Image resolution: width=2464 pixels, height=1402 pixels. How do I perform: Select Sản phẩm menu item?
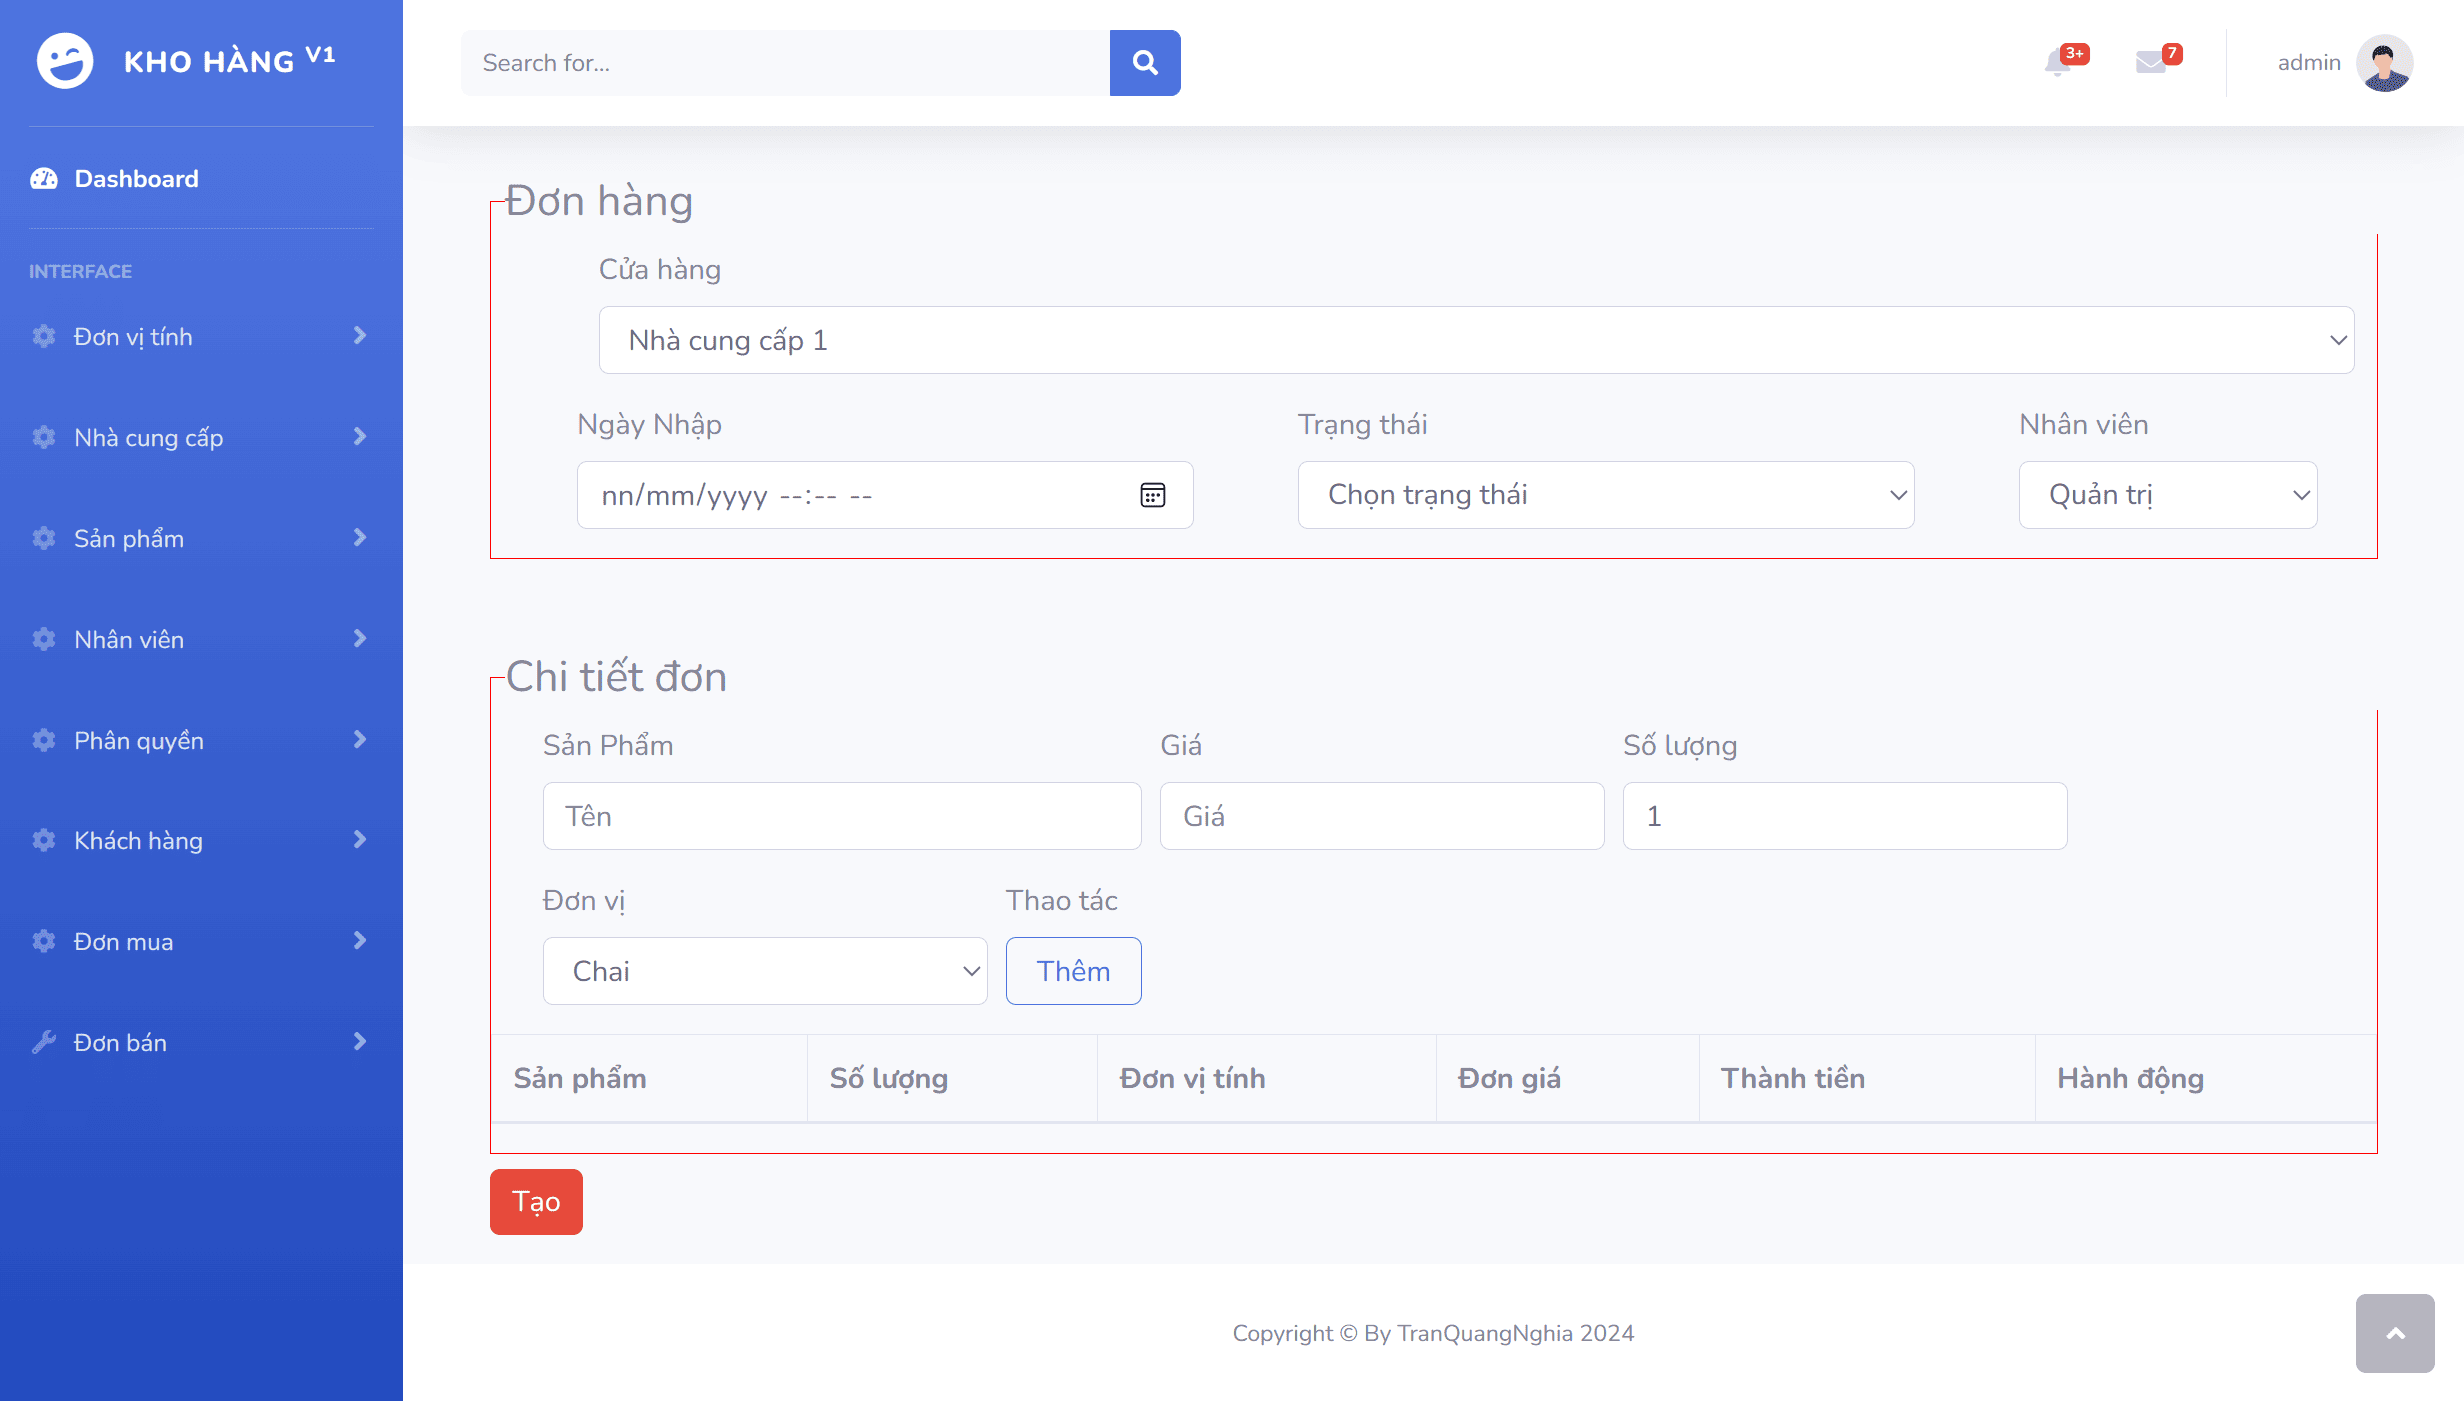(x=201, y=538)
